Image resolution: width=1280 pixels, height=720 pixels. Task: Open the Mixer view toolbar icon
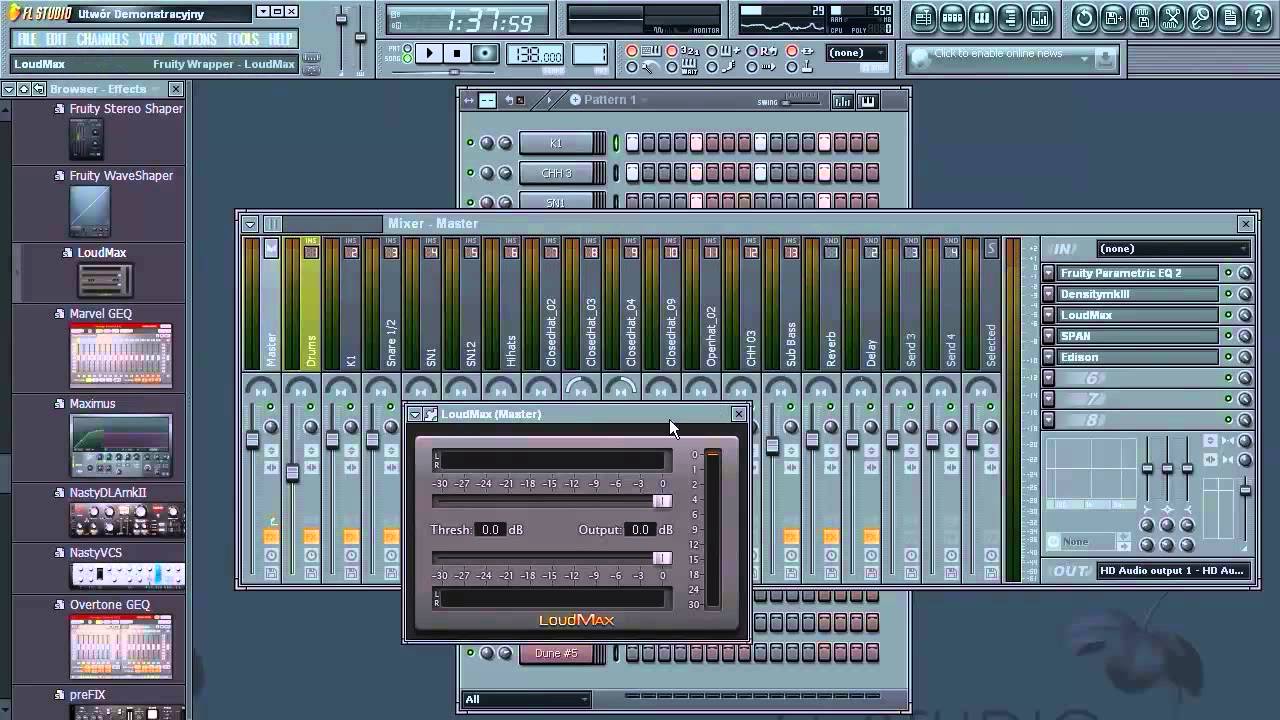coord(1039,17)
